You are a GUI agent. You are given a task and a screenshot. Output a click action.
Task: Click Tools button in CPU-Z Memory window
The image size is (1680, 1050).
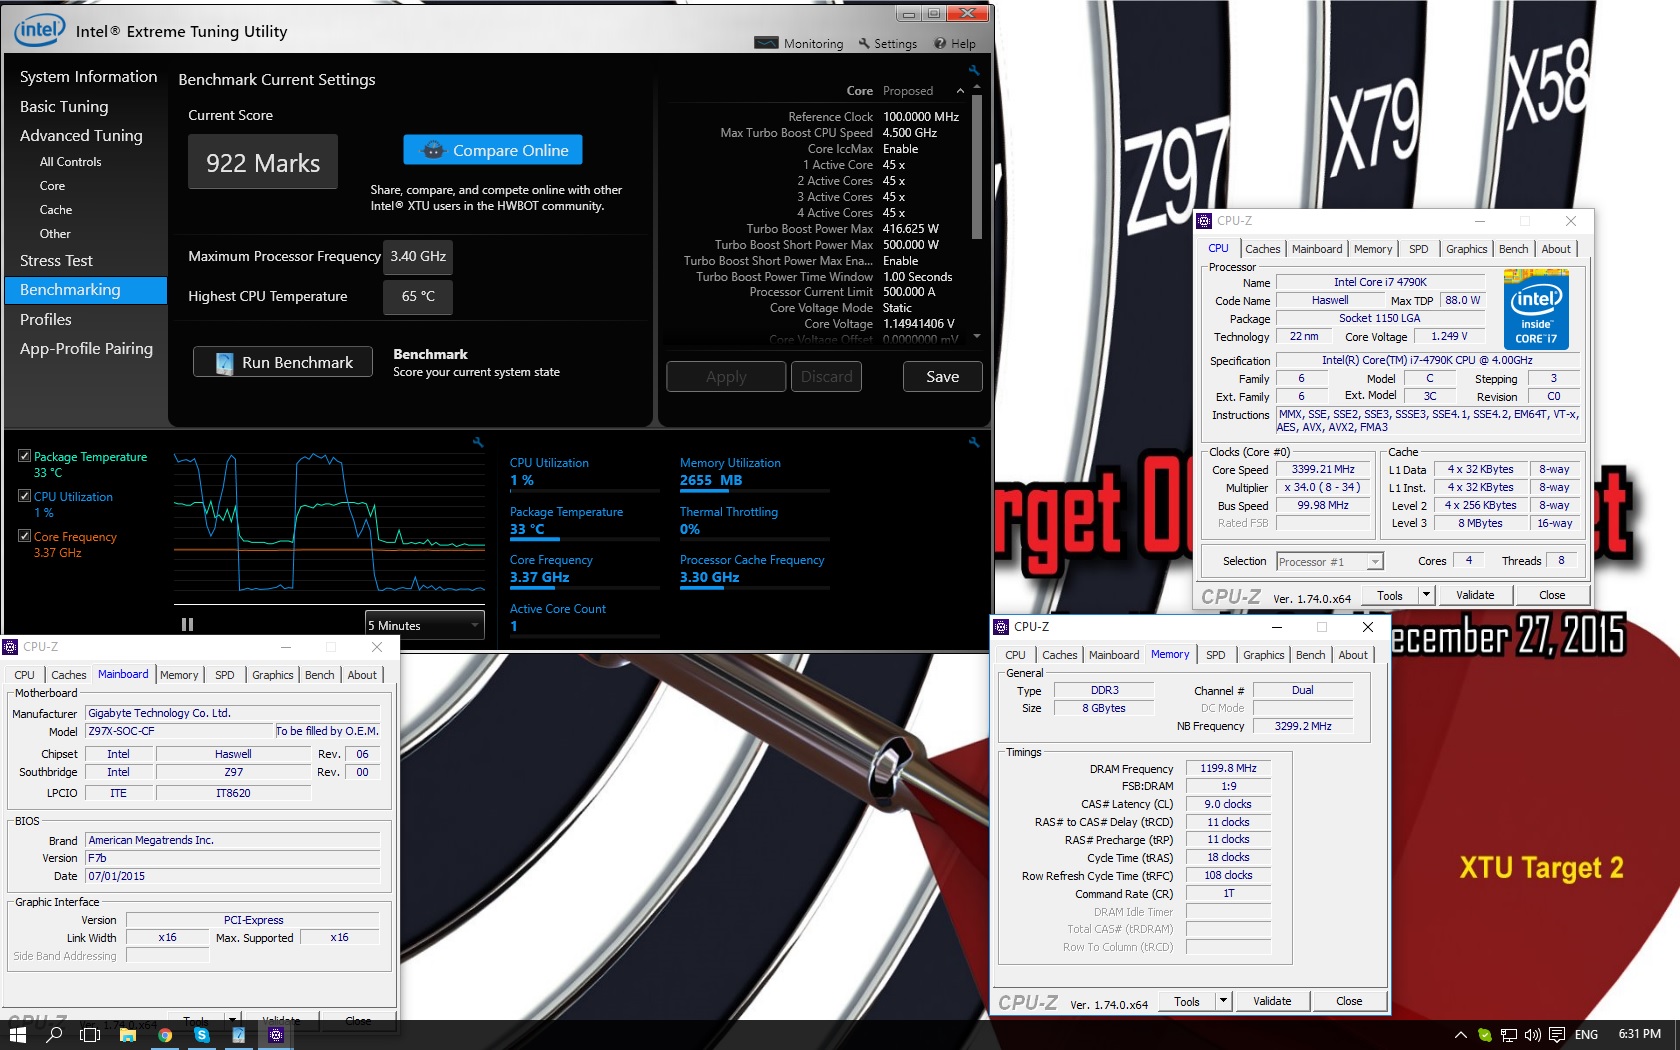coord(1187,1001)
